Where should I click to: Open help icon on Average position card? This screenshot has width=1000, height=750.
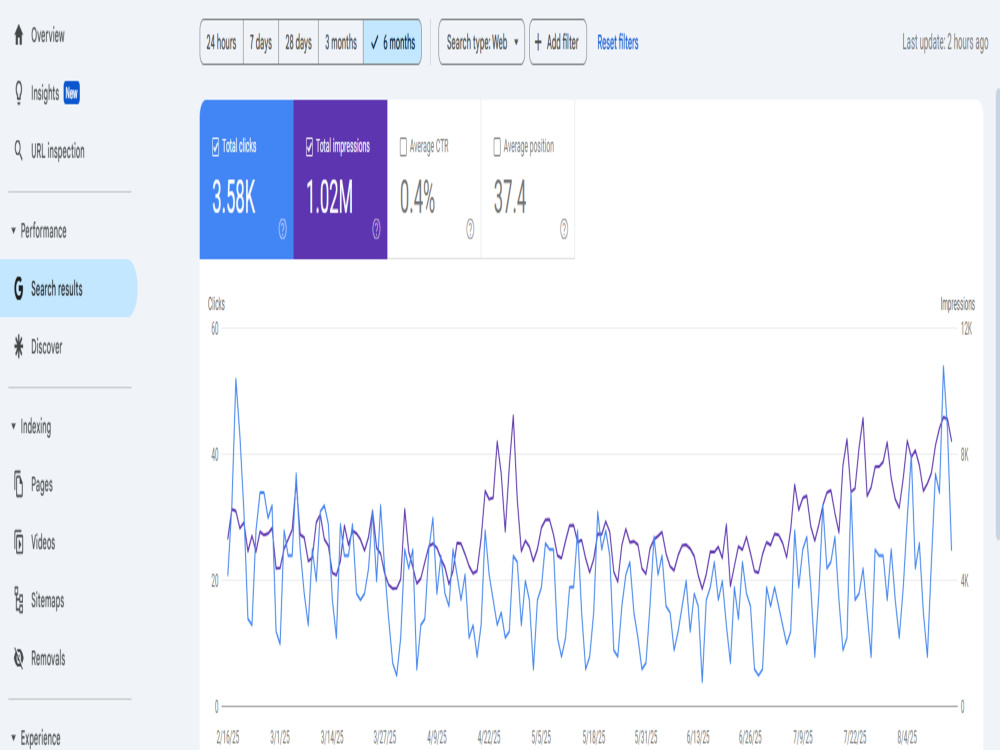click(564, 229)
